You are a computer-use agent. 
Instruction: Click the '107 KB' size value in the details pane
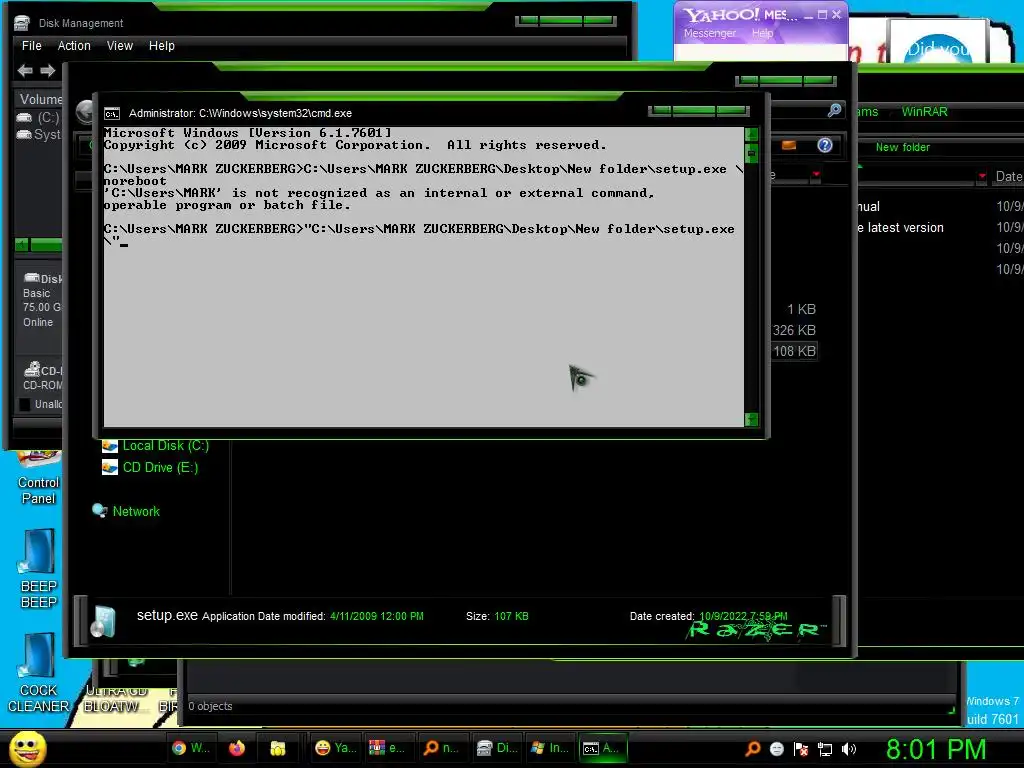pyautogui.click(x=511, y=616)
